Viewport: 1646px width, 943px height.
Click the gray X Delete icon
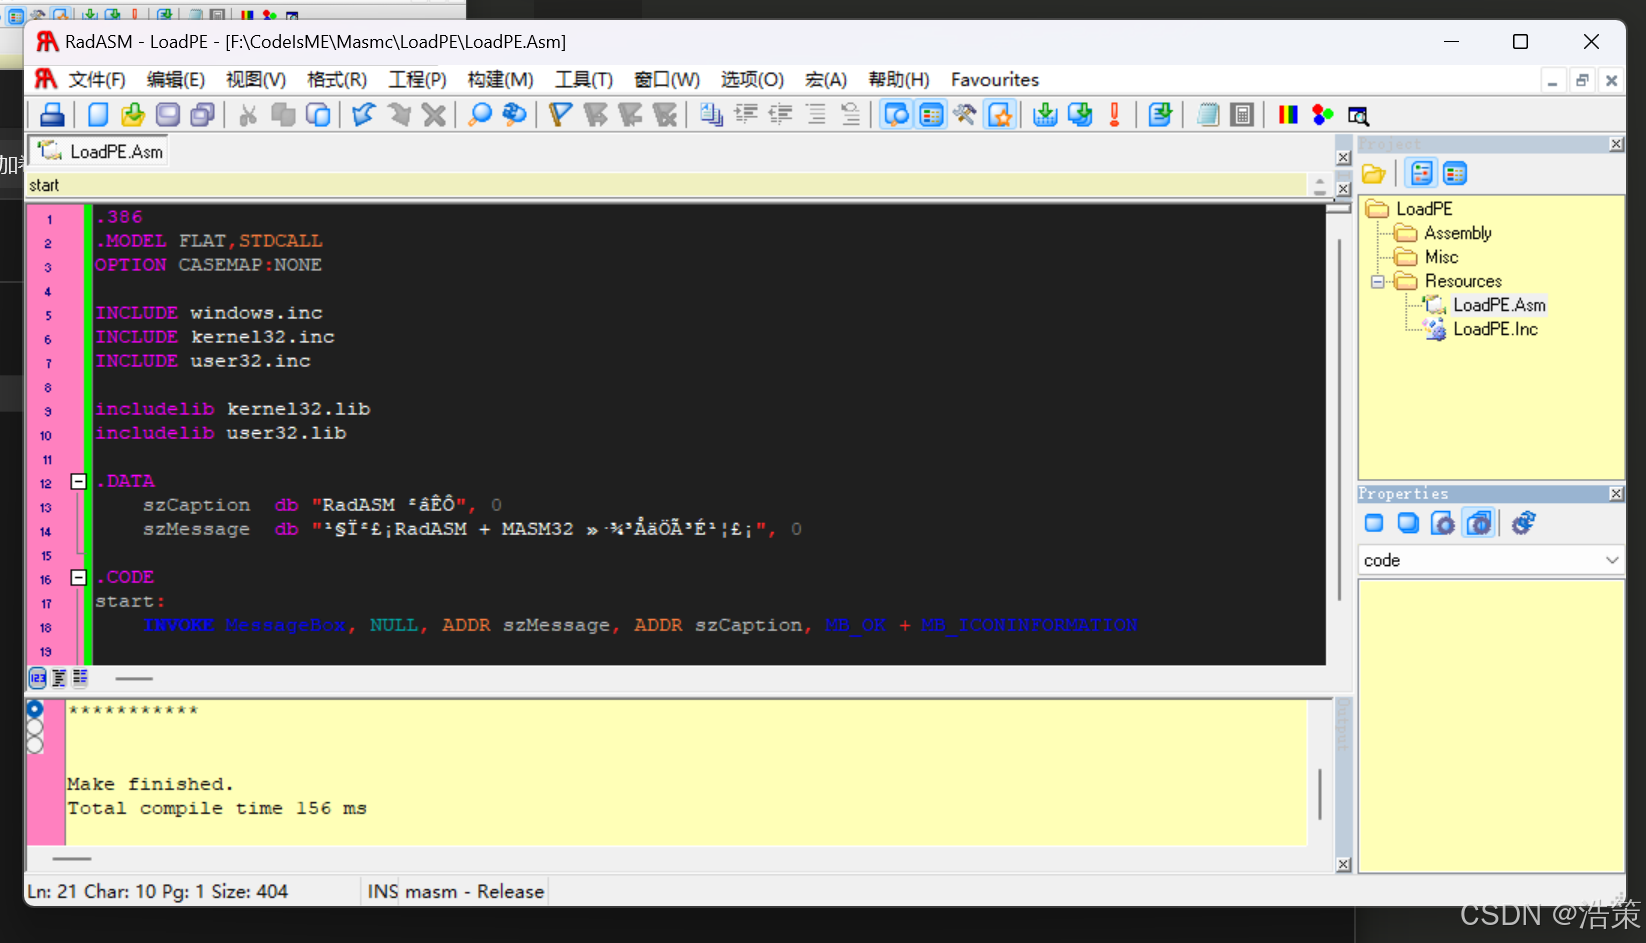(x=434, y=115)
